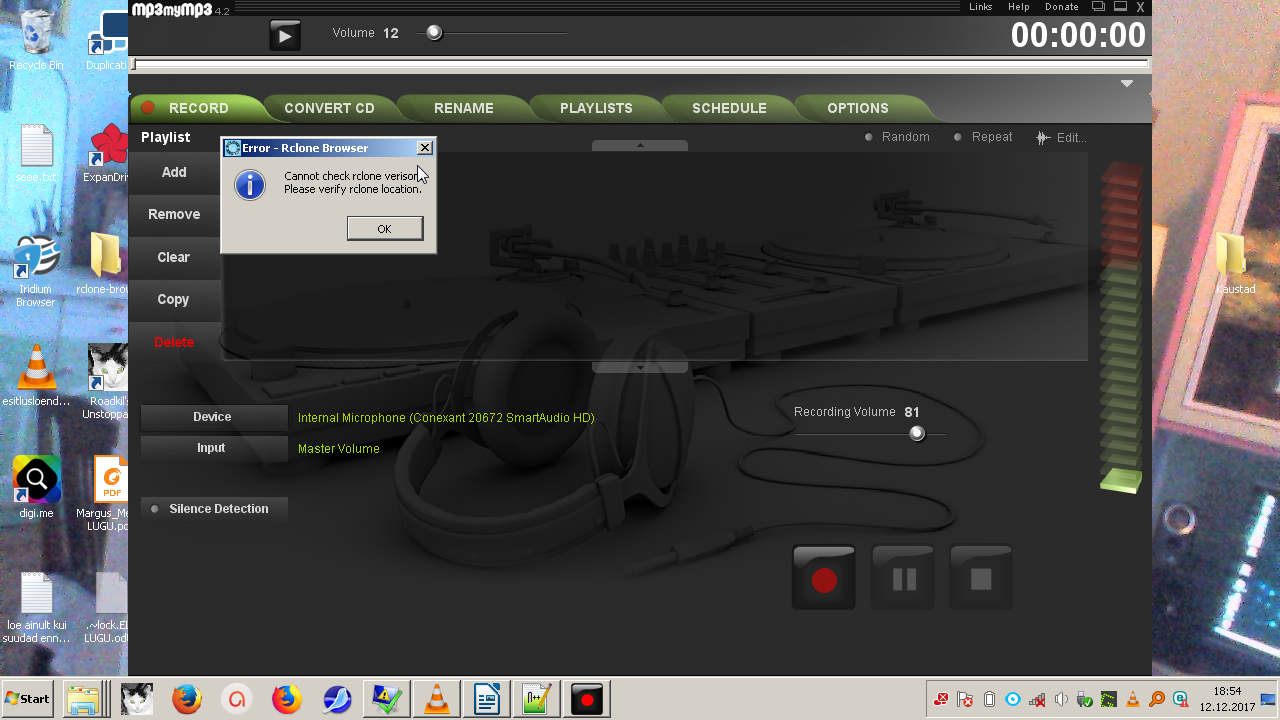Viewport: 1280px width, 720px height.
Task: Open the red 'a' circle taskbar app
Action: click(237, 699)
